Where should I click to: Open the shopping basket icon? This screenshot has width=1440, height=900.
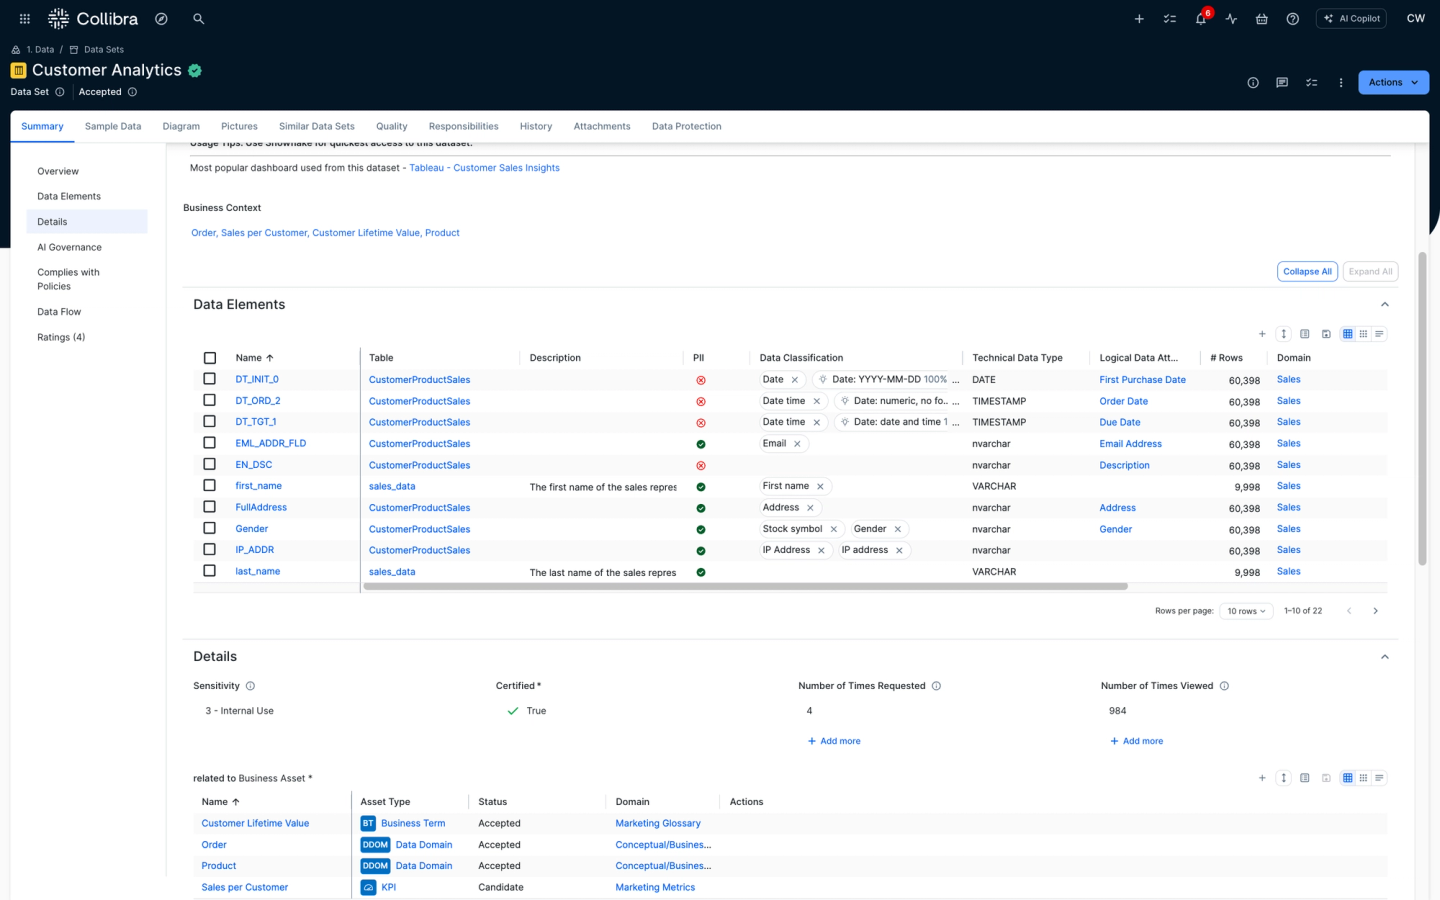coord(1262,19)
